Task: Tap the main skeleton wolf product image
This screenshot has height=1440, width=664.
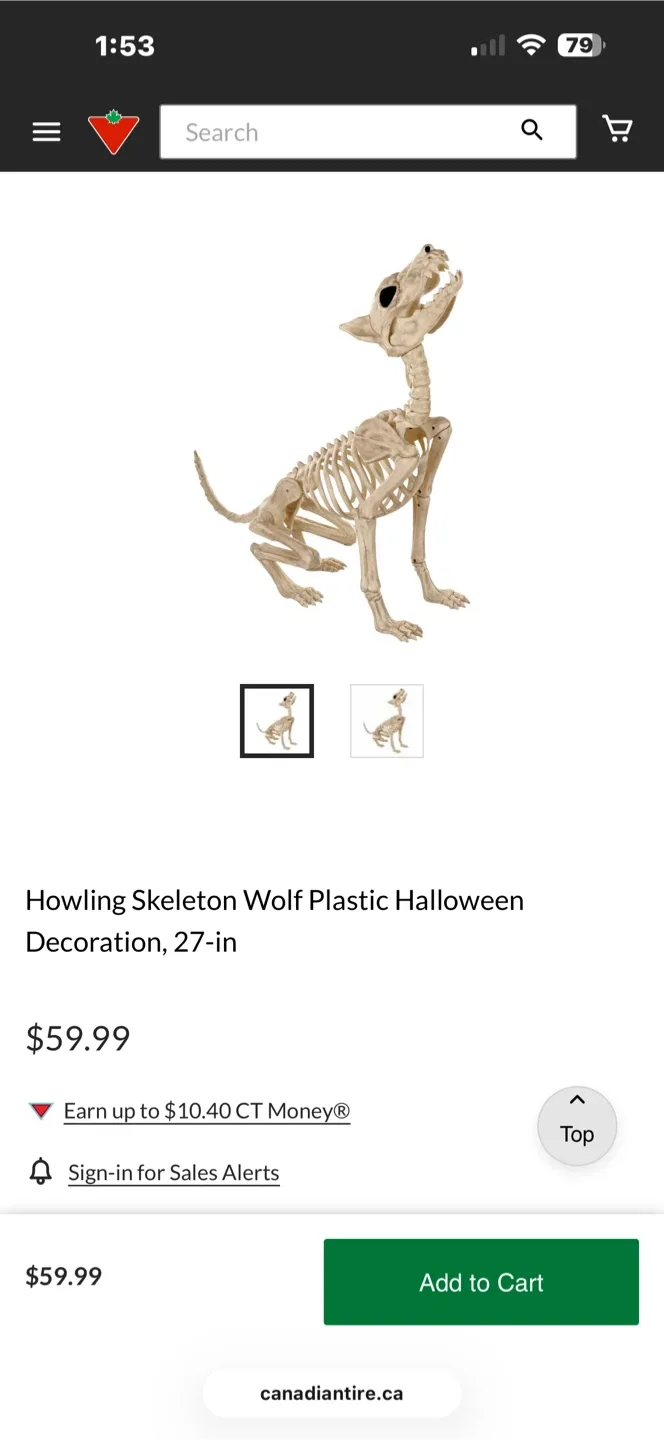Action: click(x=332, y=440)
